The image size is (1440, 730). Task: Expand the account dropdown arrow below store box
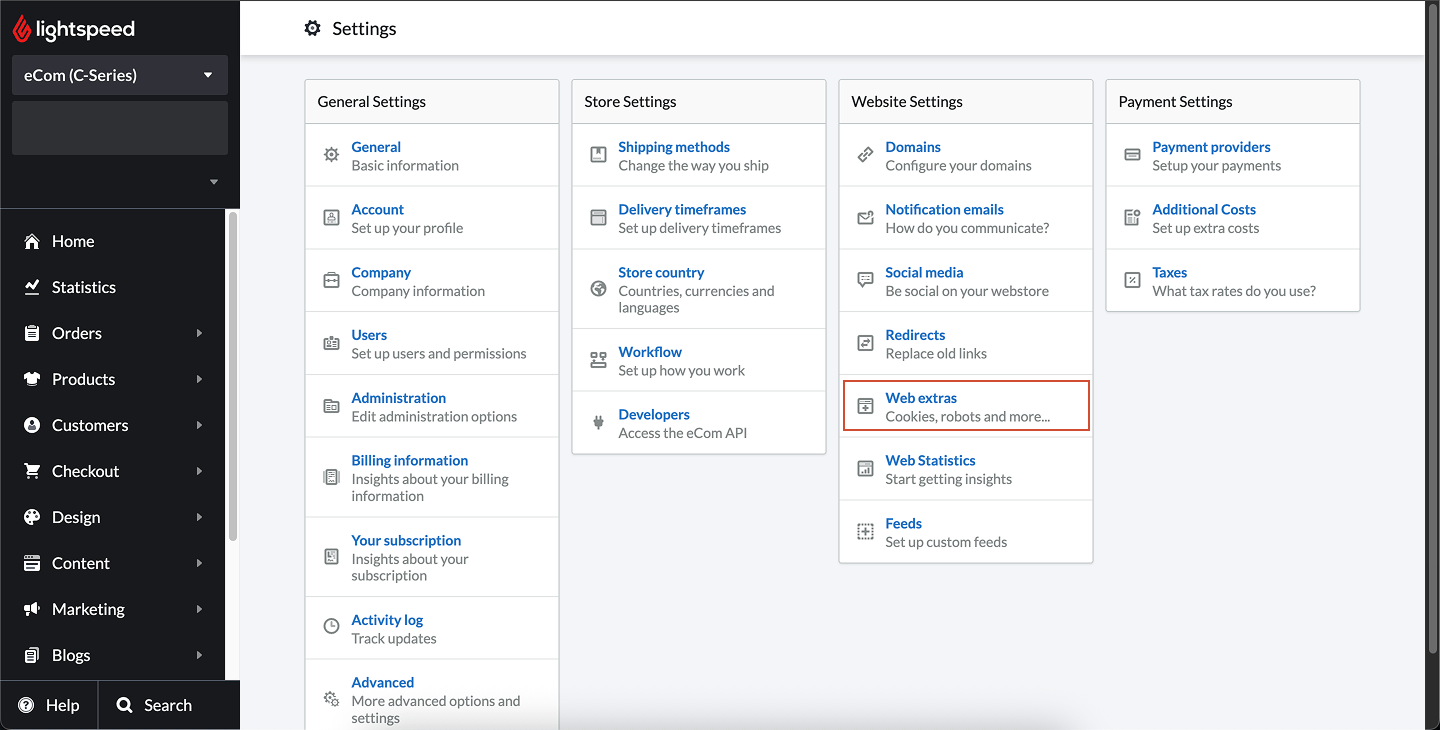[x=213, y=182]
